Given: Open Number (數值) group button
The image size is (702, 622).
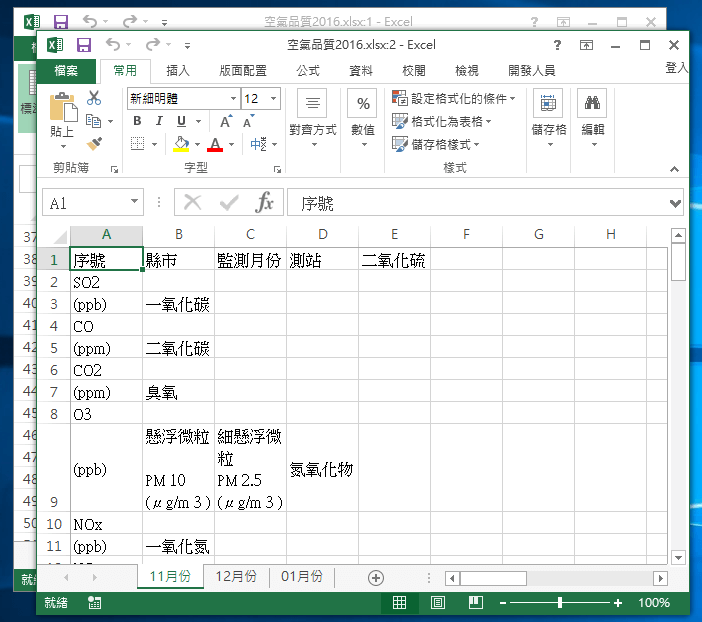Looking at the screenshot, I should (x=363, y=119).
